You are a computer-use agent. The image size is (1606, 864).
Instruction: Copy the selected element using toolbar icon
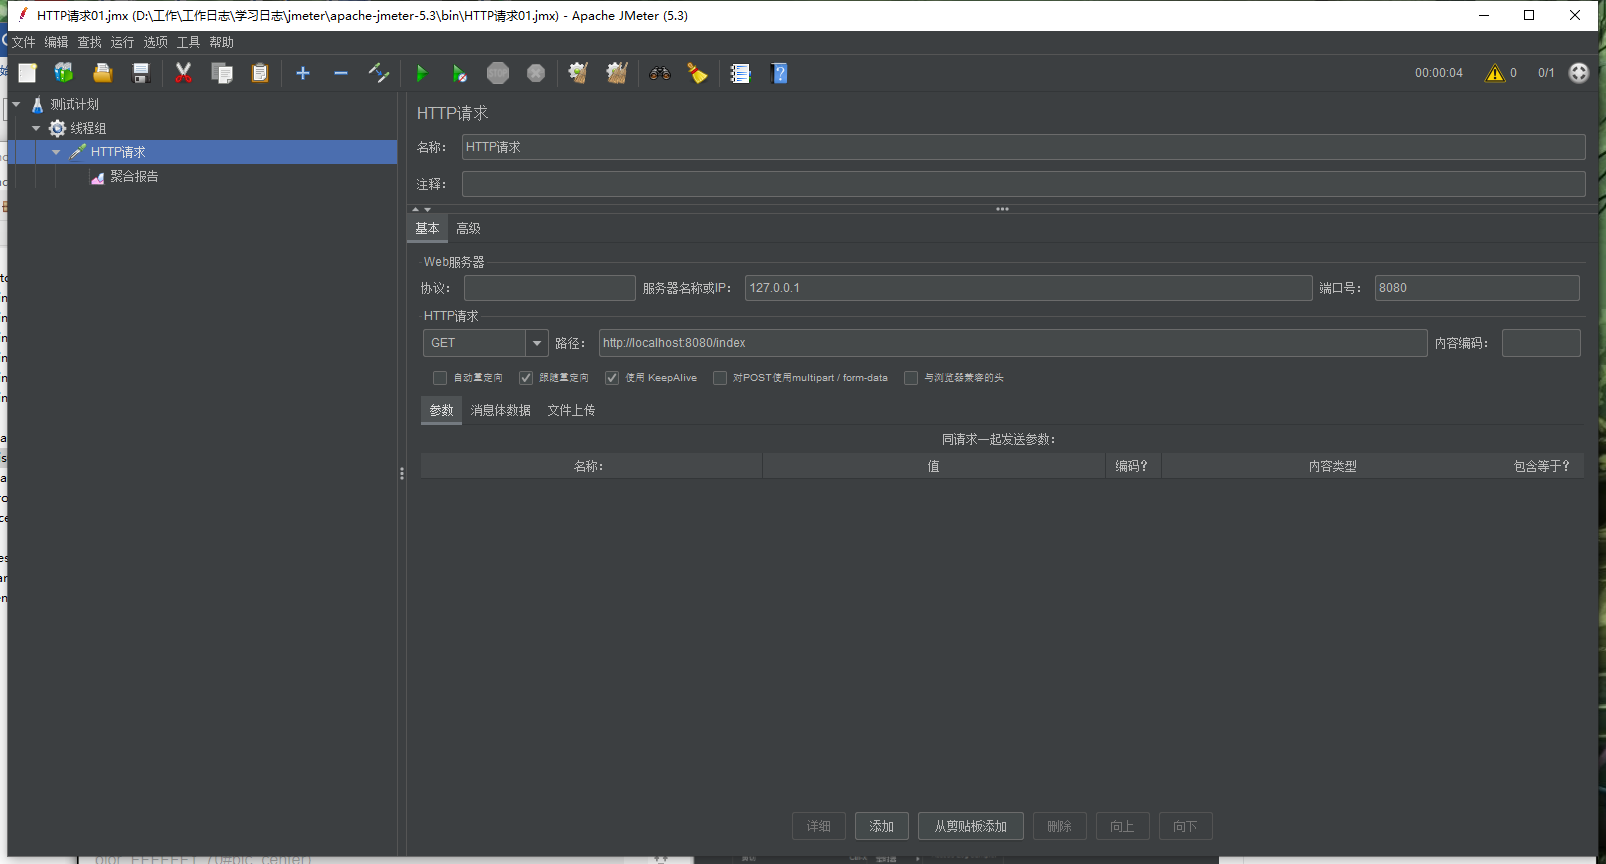tap(222, 73)
